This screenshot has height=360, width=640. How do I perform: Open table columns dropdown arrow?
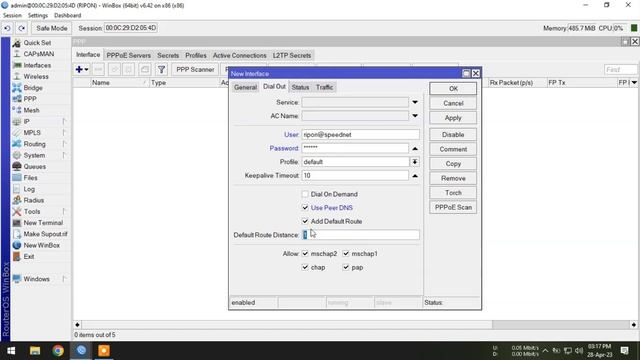pos(634,82)
